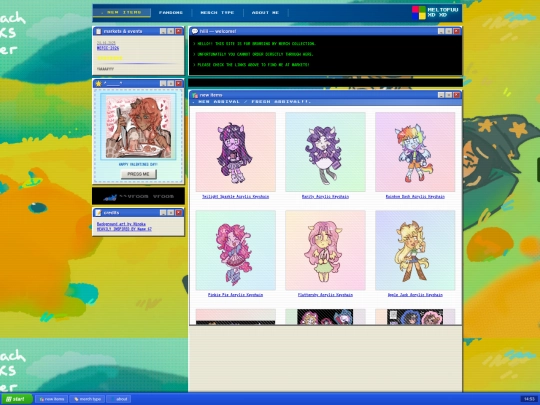Viewport: 540px width, 405px height.
Task: Click the notepad icon in markets & events titlebar
Action: click(98, 31)
